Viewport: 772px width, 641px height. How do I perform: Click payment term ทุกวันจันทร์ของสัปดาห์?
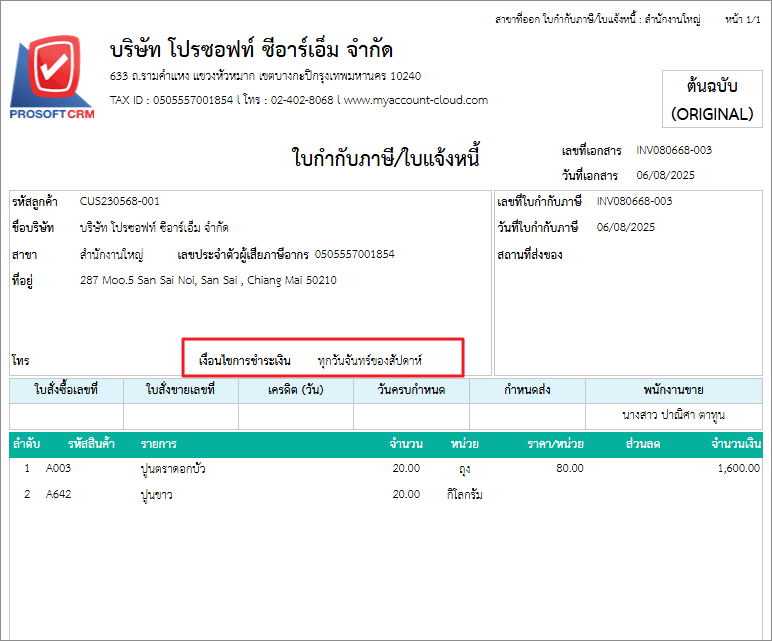(369, 359)
